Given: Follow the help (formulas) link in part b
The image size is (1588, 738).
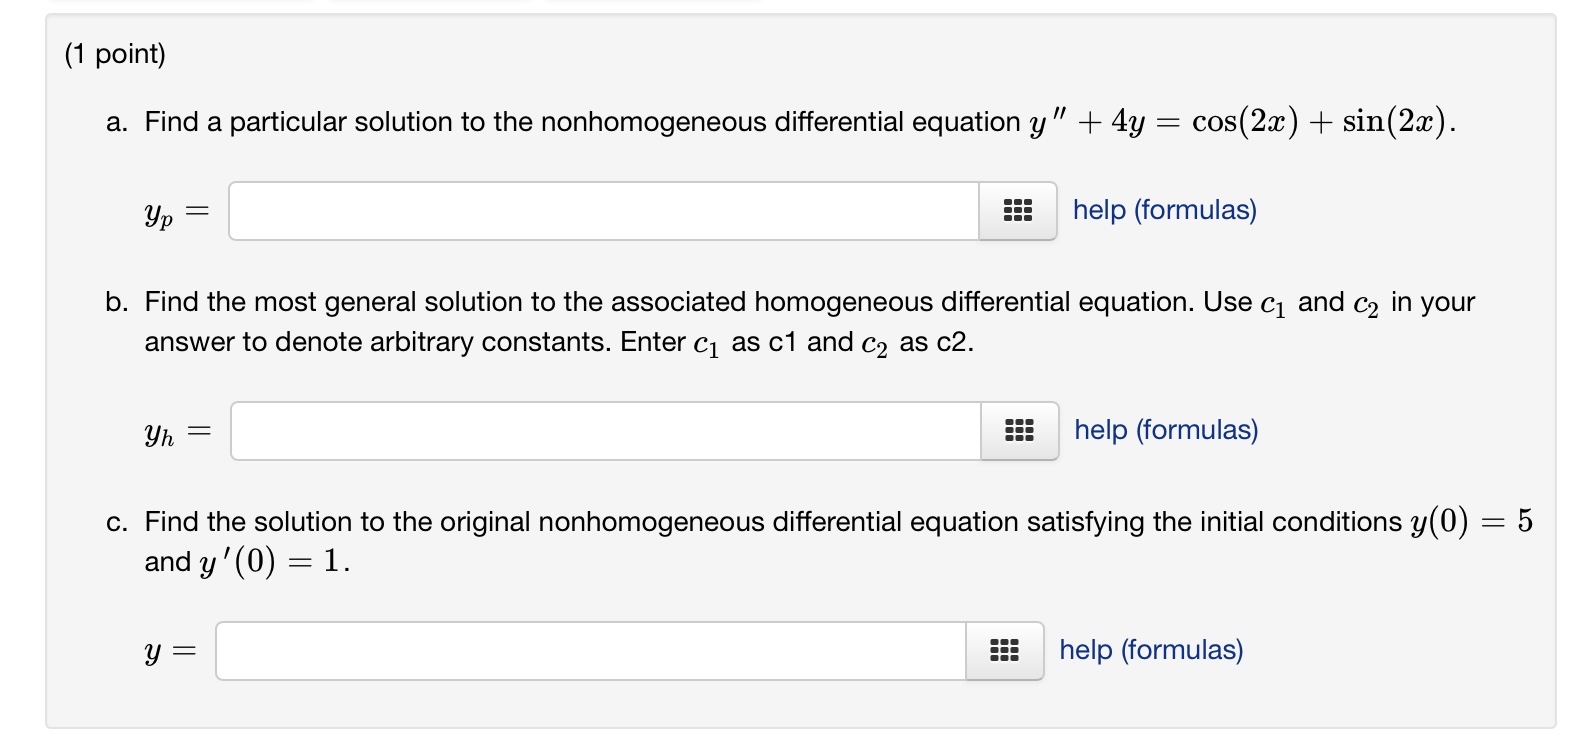Looking at the screenshot, I should pyautogui.click(x=1163, y=429).
